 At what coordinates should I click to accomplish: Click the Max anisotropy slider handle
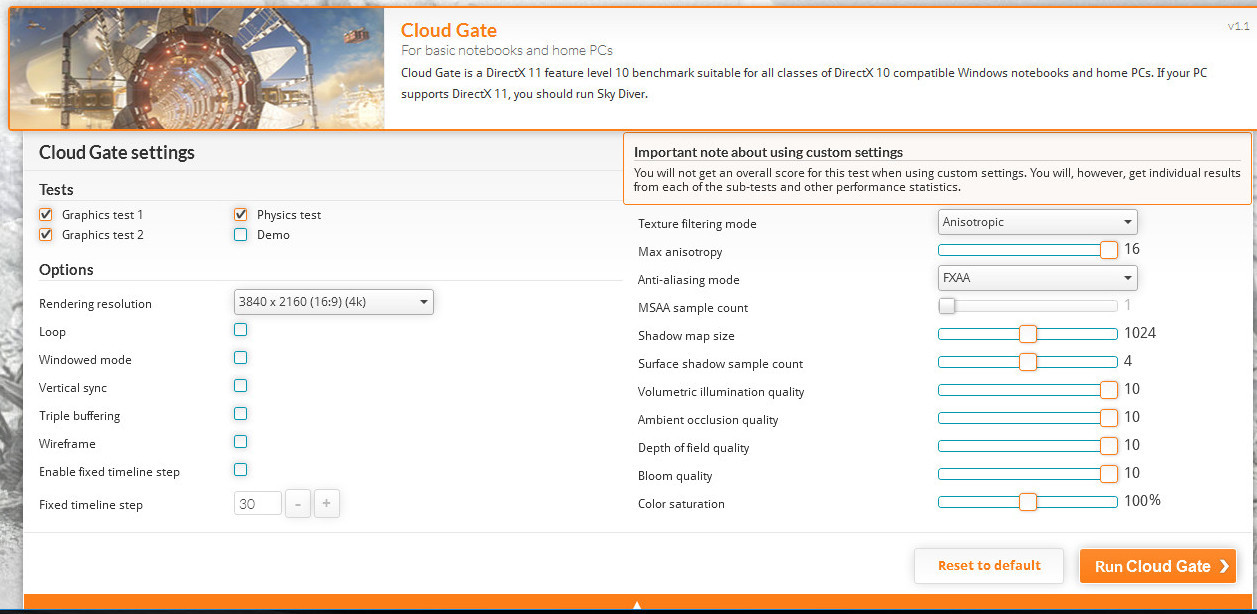click(1108, 250)
